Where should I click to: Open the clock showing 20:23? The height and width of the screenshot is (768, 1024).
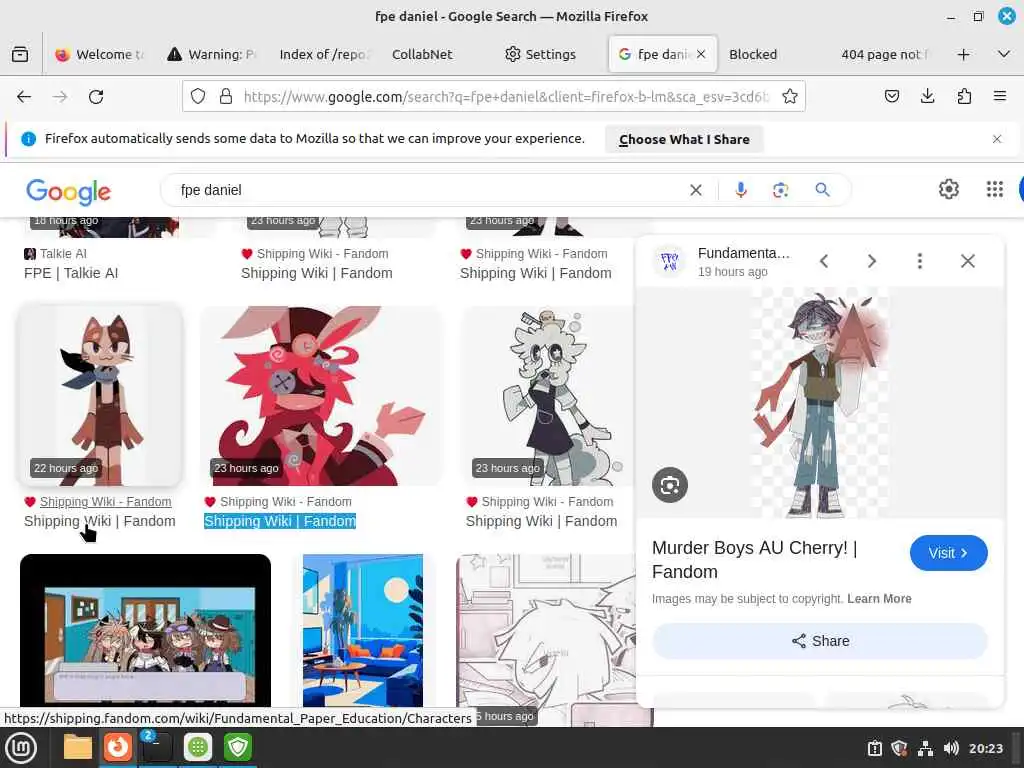[x=985, y=748]
